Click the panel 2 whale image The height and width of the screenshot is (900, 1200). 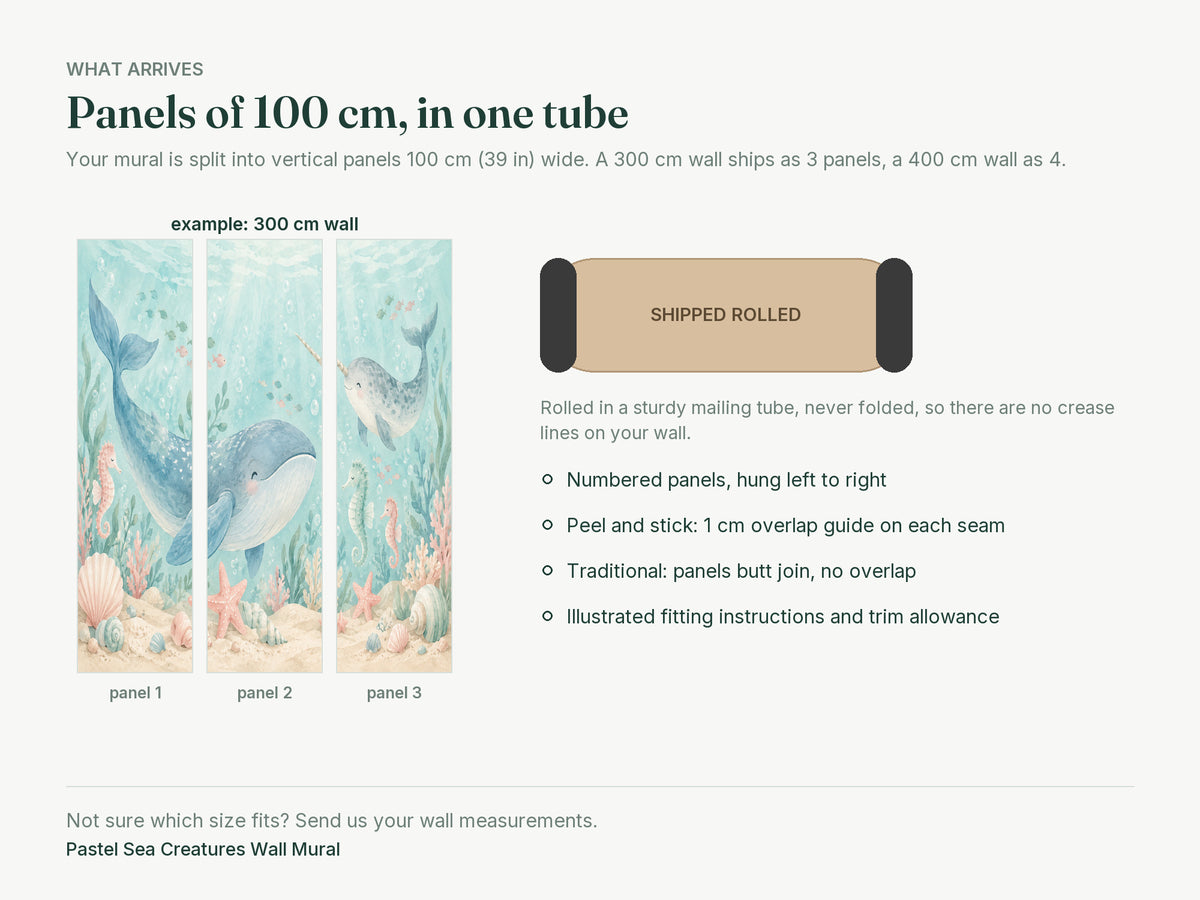click(265, 456)
